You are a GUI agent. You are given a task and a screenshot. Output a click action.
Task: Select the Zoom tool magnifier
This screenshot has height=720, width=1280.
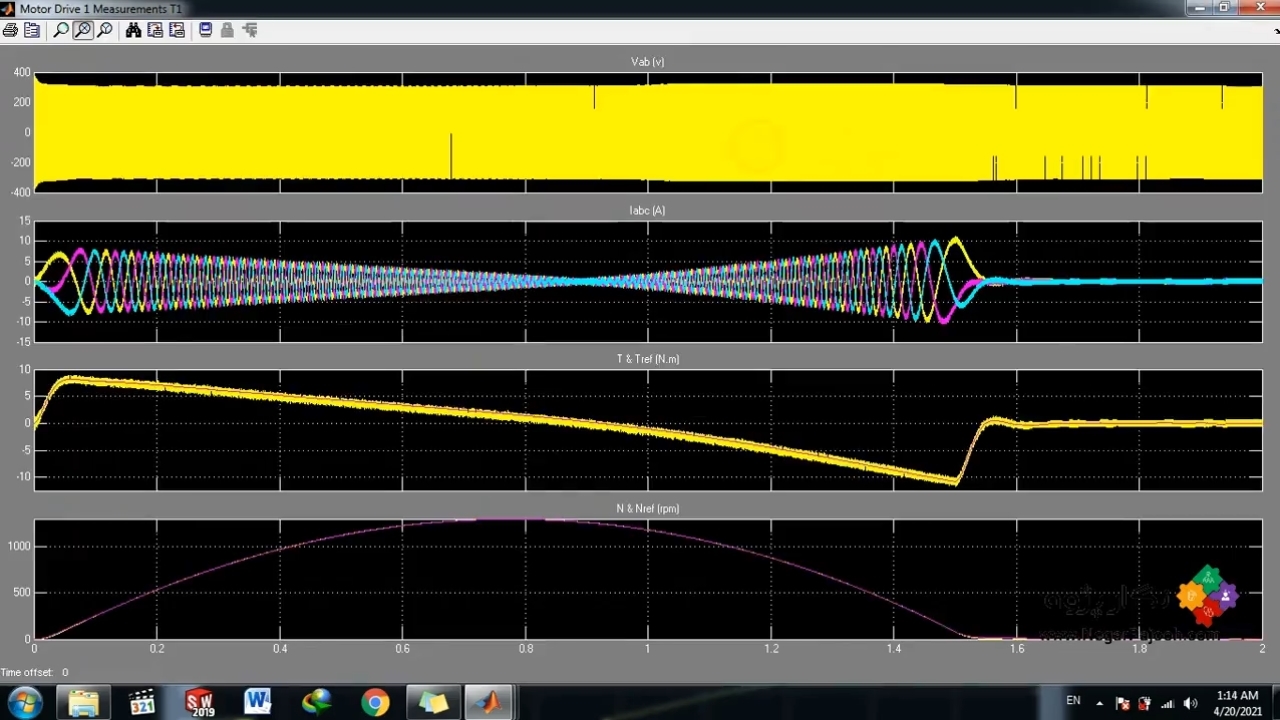pyautogui.click(x=61, y=30)
